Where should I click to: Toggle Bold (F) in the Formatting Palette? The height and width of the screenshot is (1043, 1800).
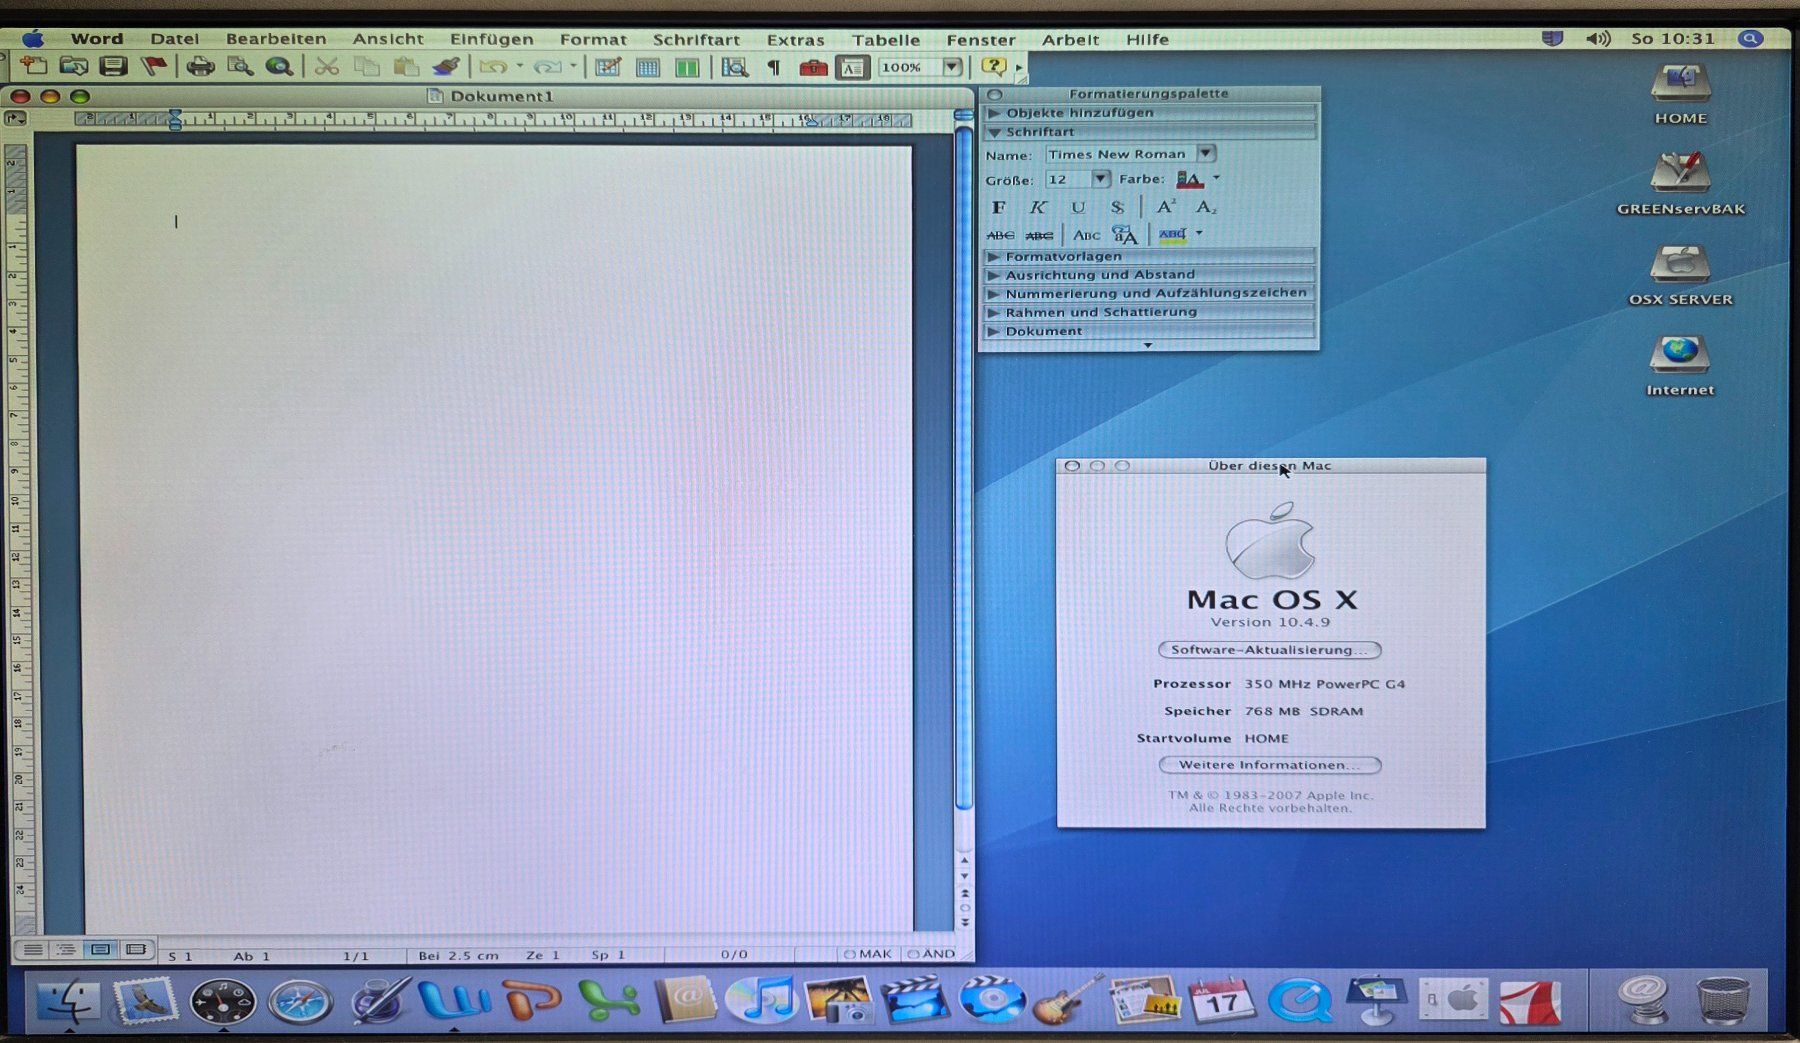click(998, 207)
